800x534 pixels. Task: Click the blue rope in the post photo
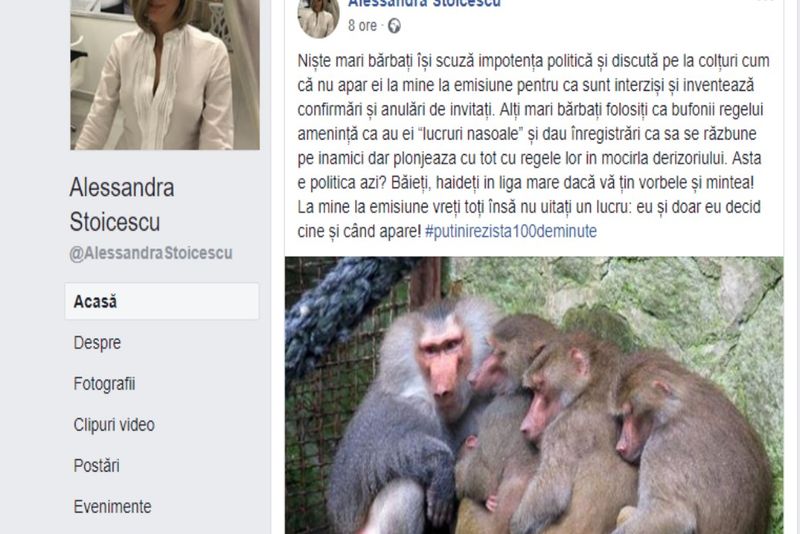[342, 308]
